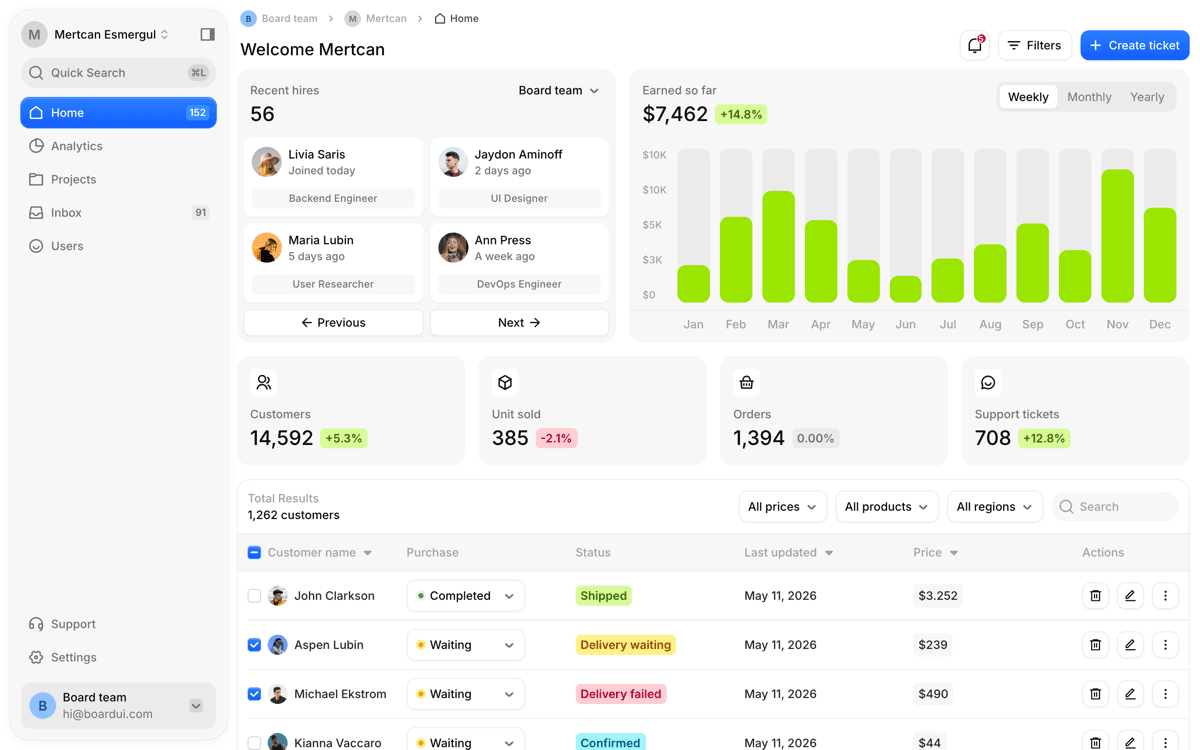1200x750 pixels.
Task: Open Inbox in sidebar
Action: click(x=118, y=213)
